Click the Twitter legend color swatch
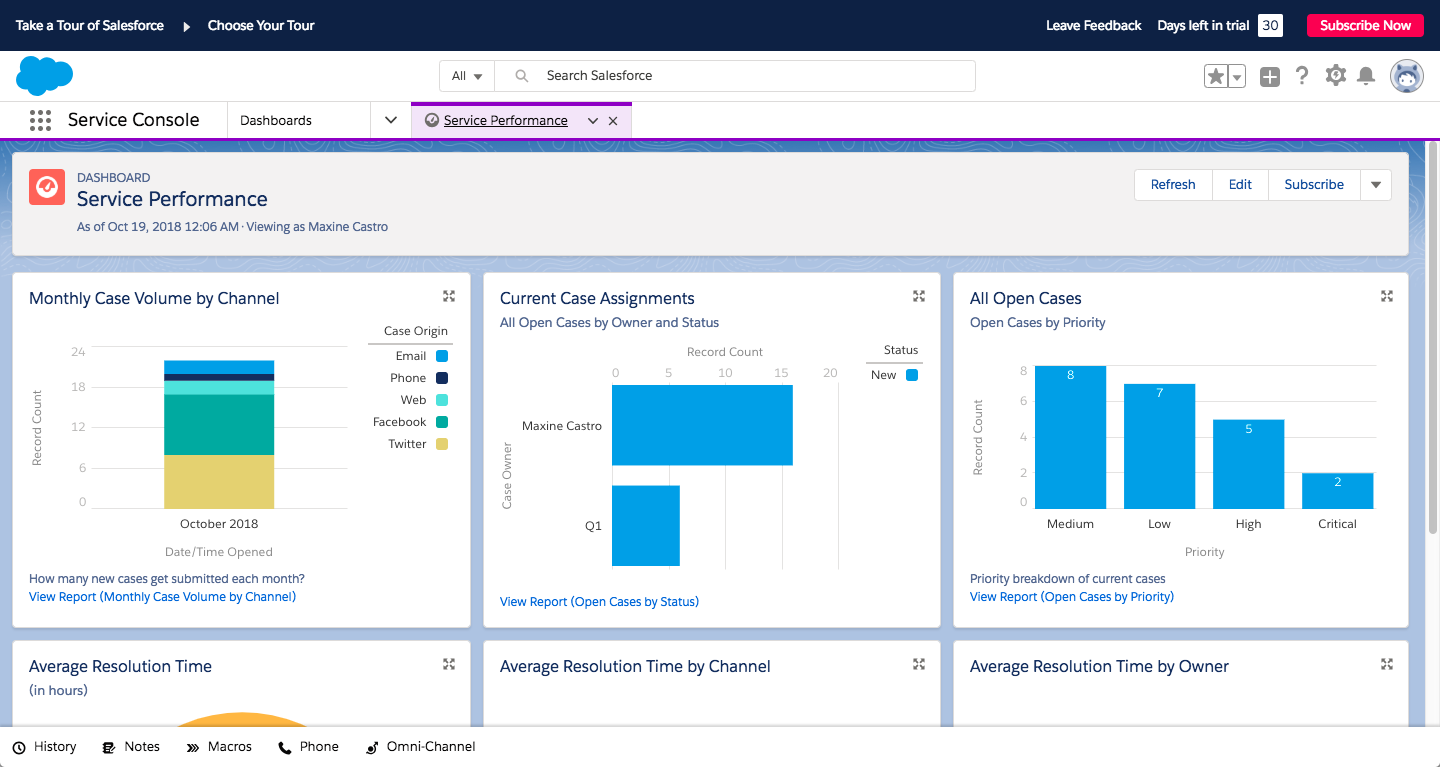The image size is (1440, 767). tap(442, 444)
